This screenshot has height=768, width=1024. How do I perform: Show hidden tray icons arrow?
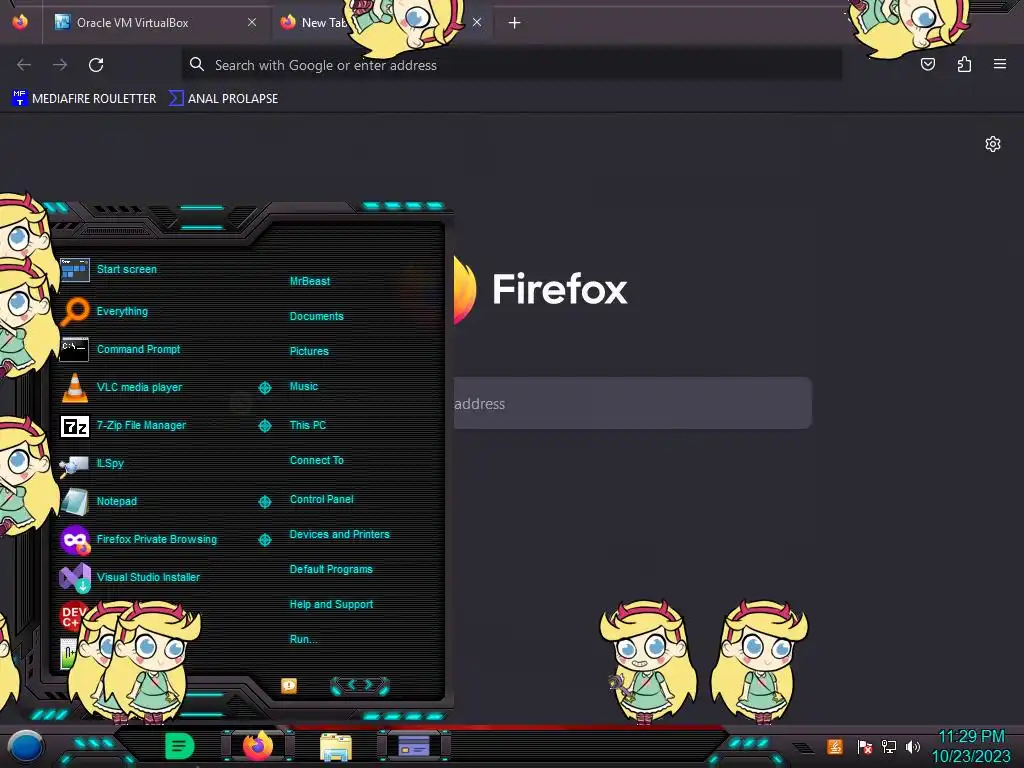805,748
